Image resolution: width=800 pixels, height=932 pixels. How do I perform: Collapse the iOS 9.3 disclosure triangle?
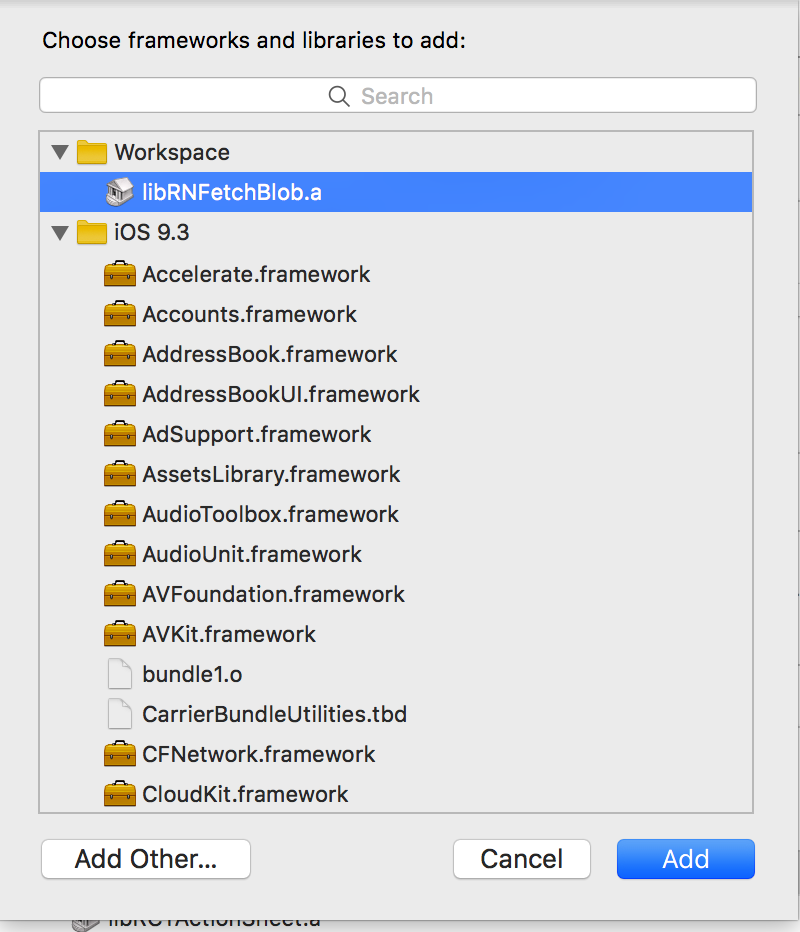60,232
